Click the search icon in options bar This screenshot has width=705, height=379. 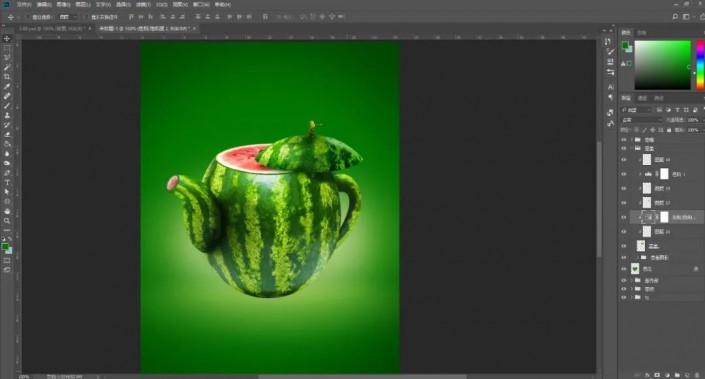(x=675, y=17)
